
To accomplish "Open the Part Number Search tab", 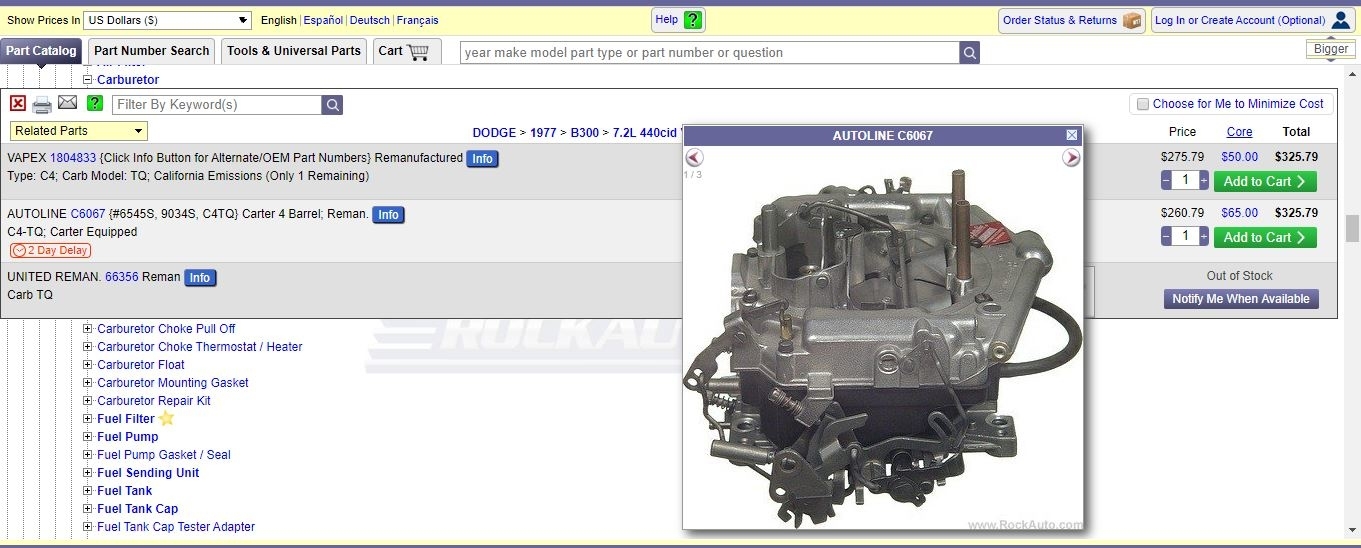I will [152, 51].
